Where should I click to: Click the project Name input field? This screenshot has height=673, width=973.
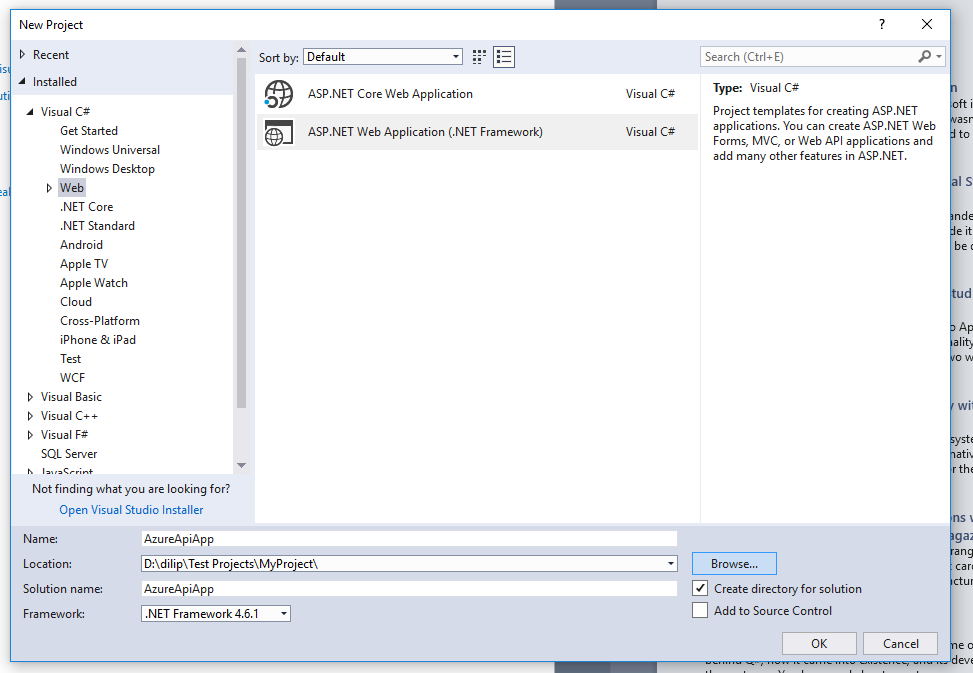pos(409,539)
